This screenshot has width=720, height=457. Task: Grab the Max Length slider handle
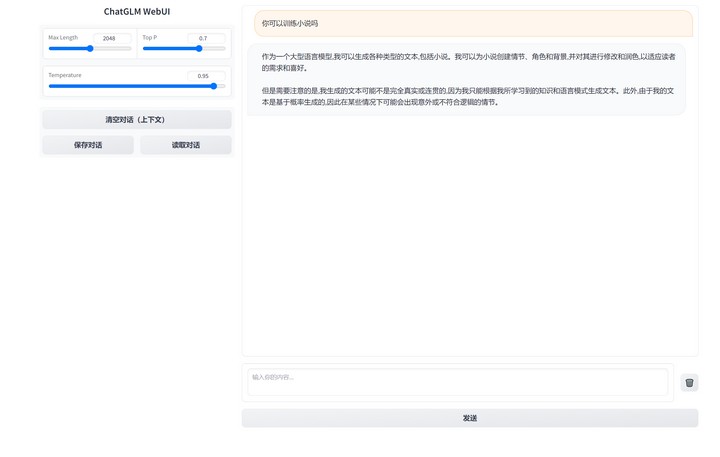90,48
